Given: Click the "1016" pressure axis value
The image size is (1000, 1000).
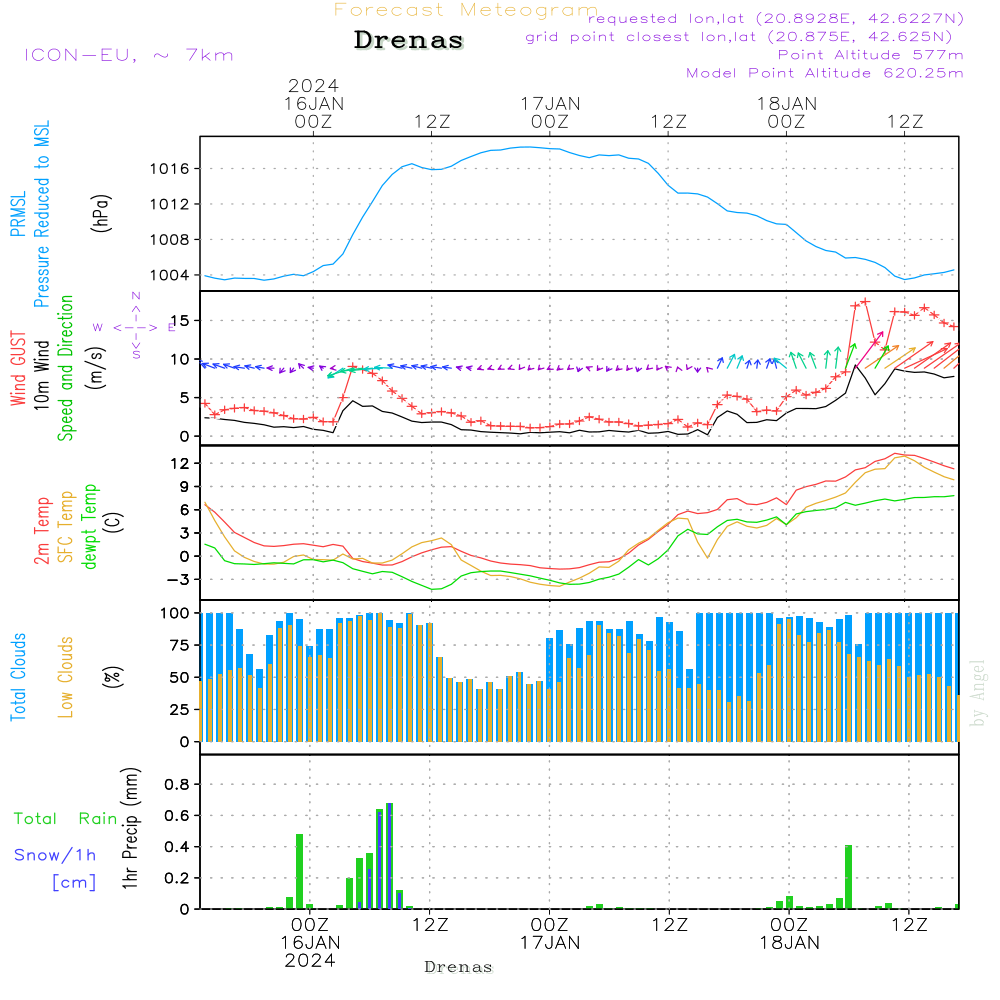Looking at the screenshot, I should tap(170, 169).
